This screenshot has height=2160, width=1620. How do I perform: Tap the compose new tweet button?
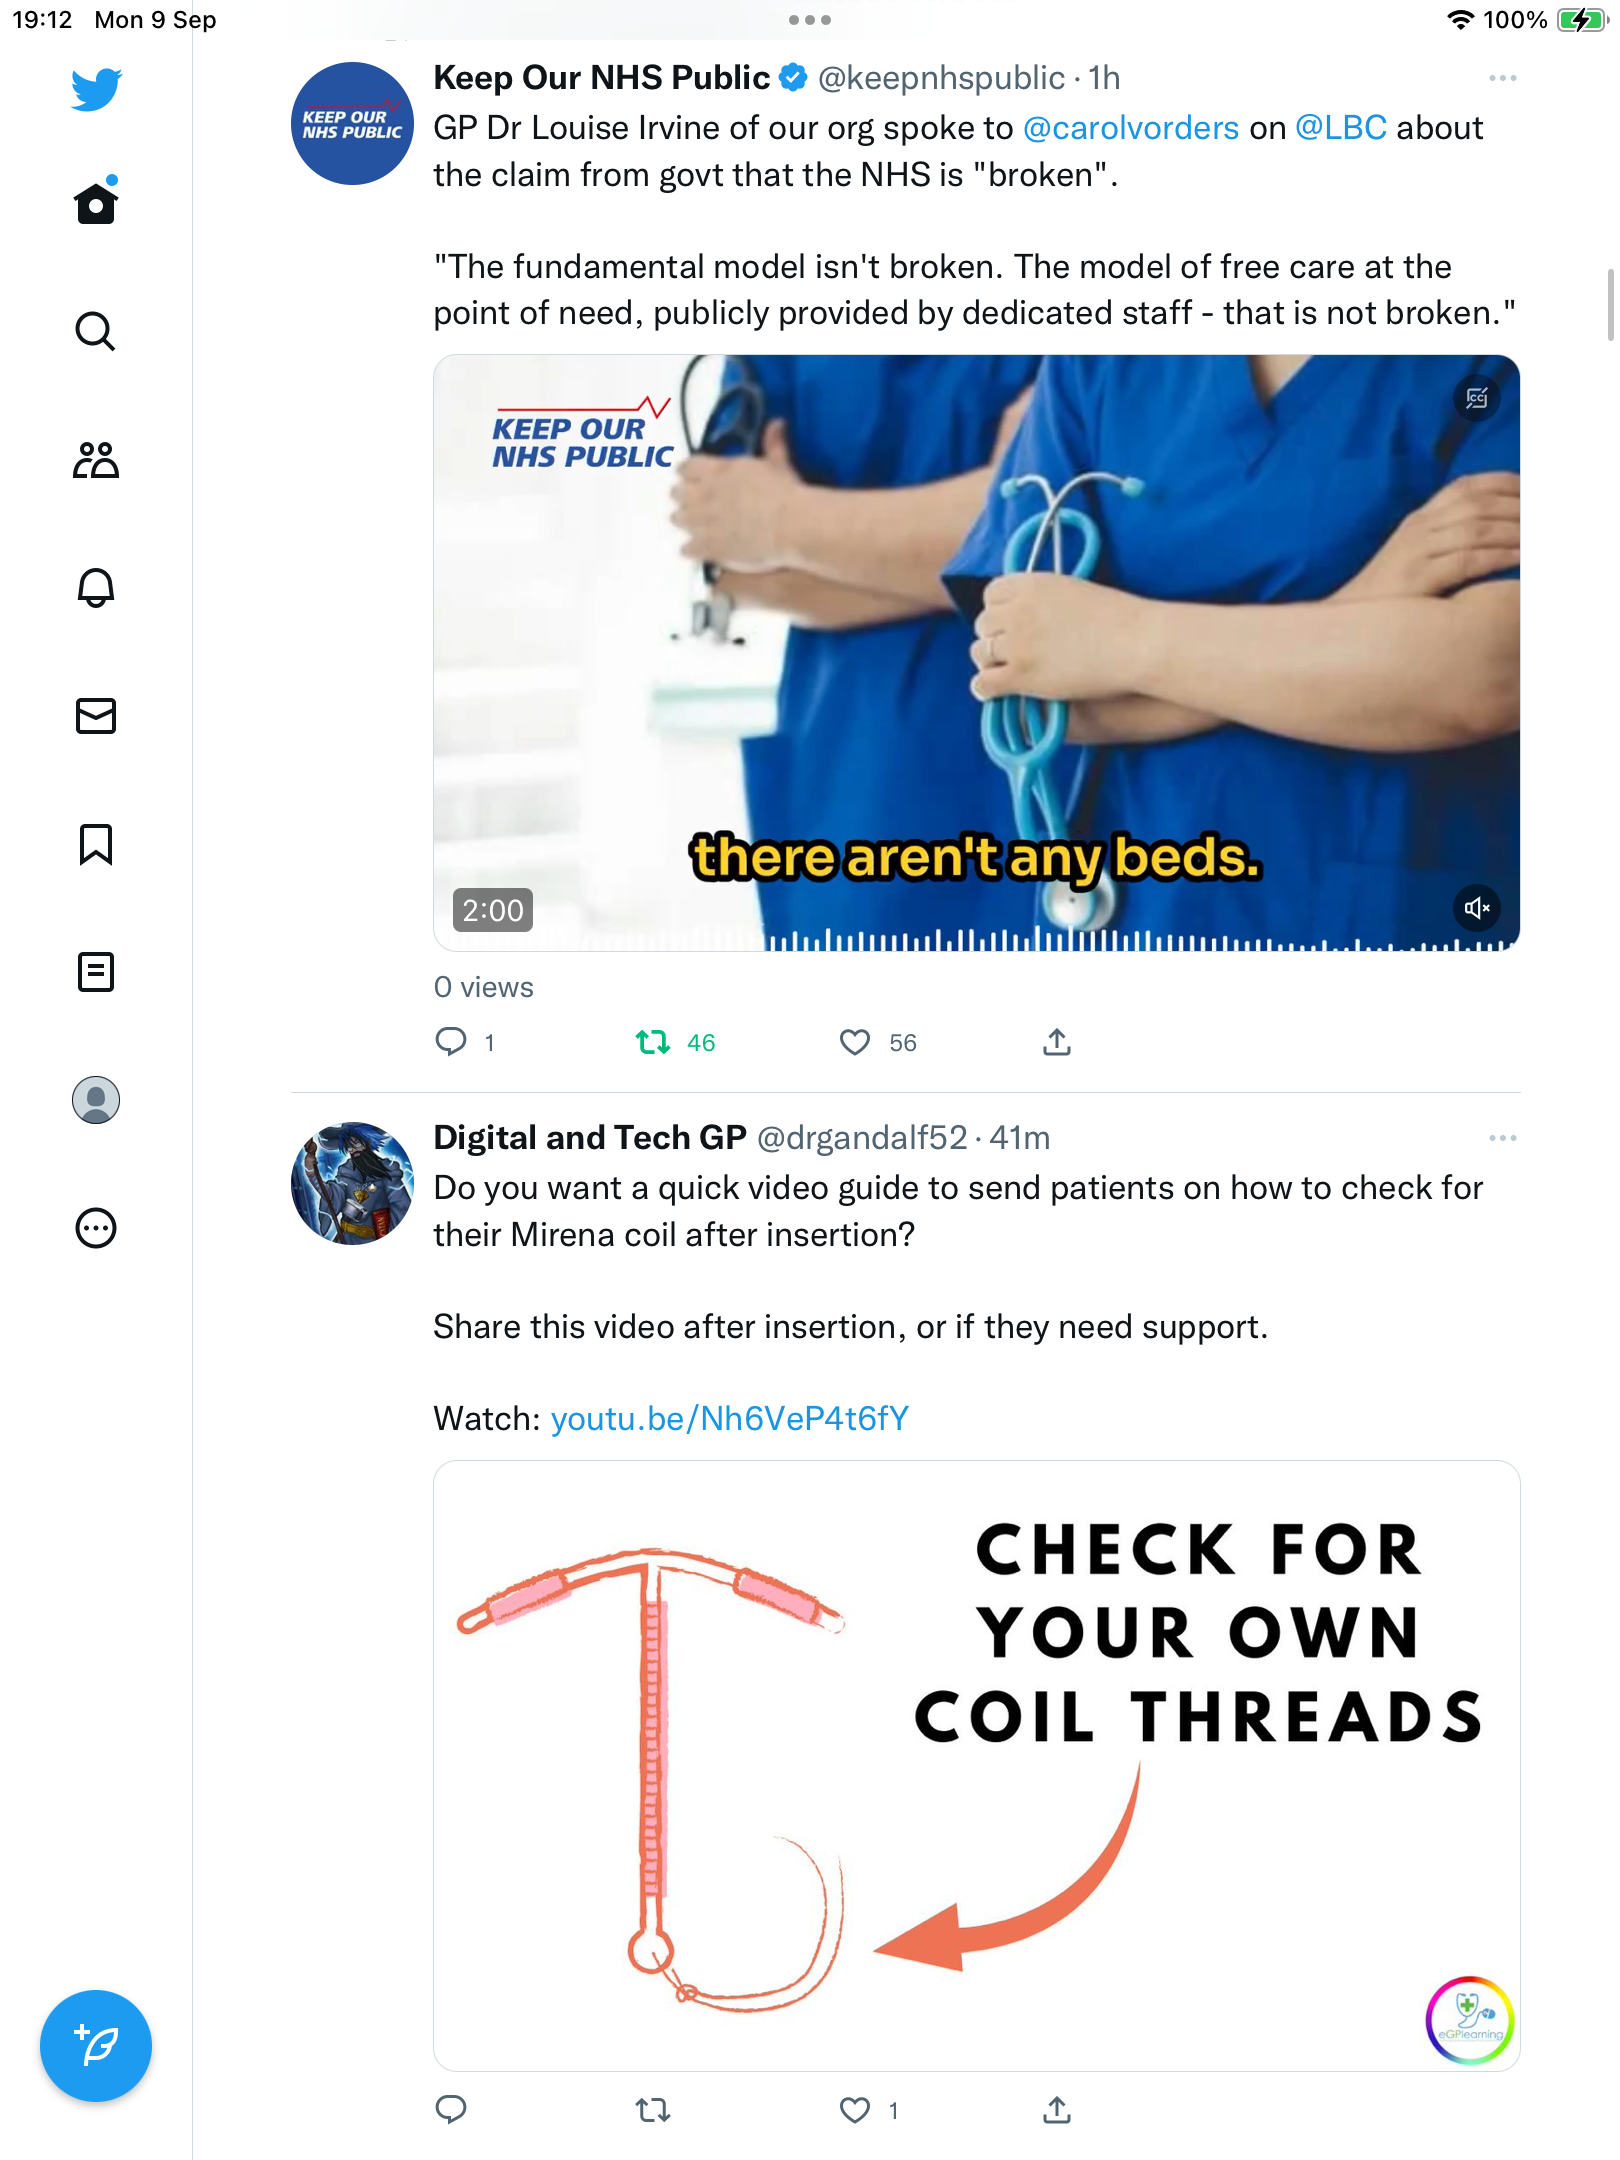pyautogui.click(x=96, y=2046)
